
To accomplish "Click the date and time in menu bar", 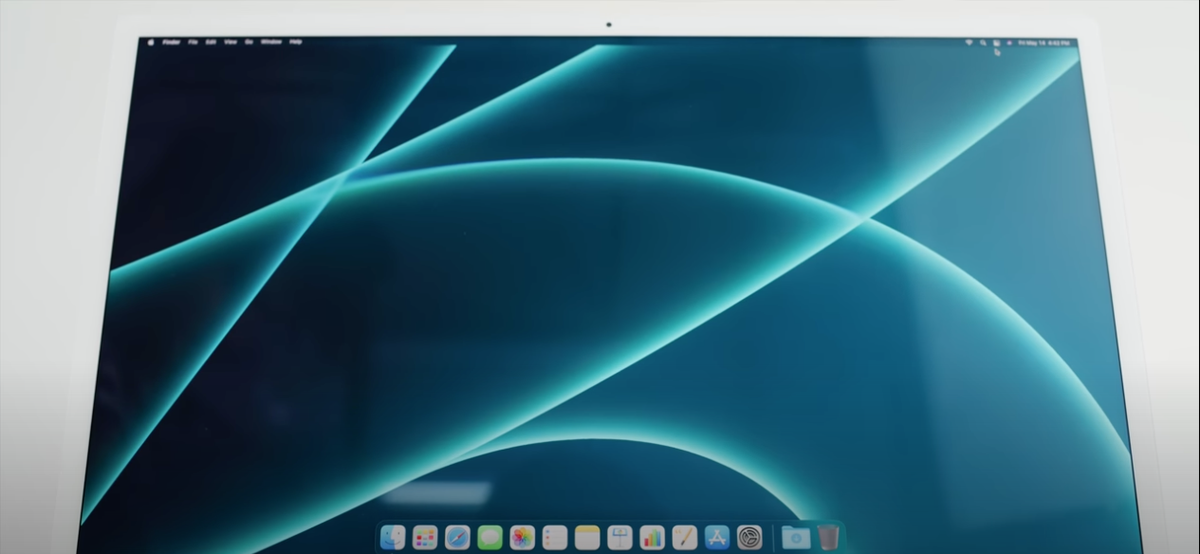I will pyautogui.click(x=1044, y=43).
